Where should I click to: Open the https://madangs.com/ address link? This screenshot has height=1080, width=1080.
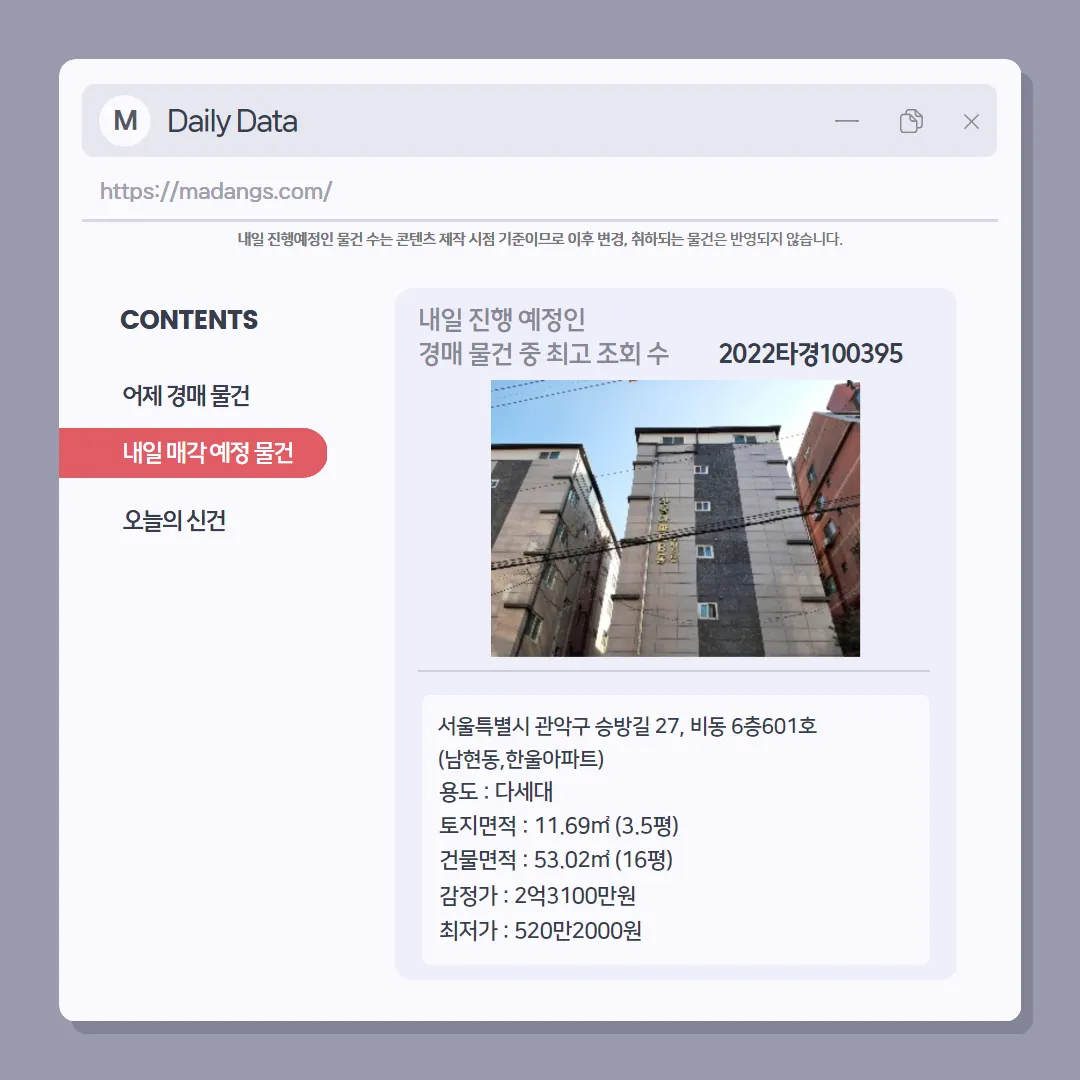click(x=216, y=191)
